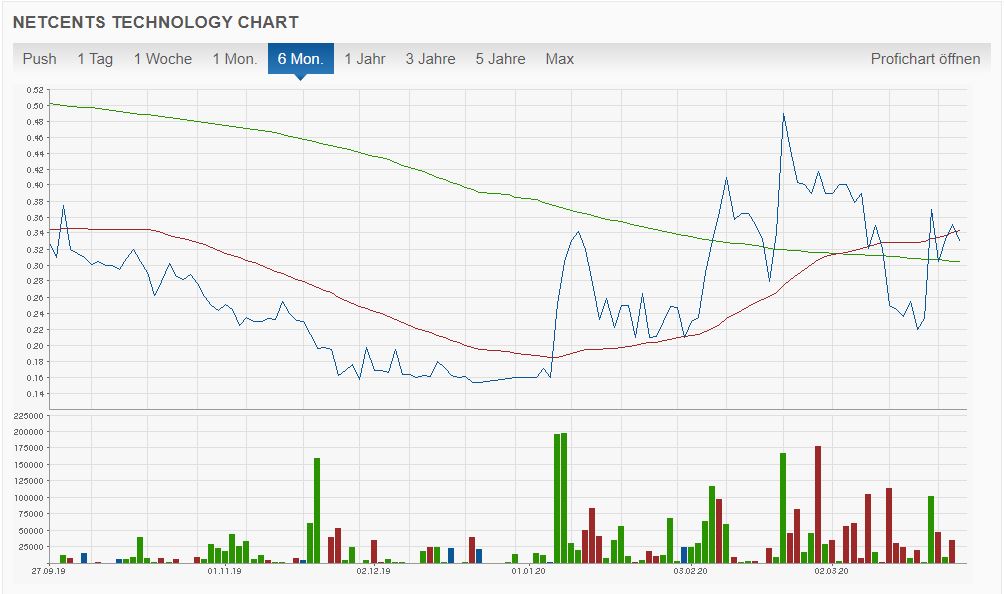Click the 25000 volume axis label
The width and height of the screenshot is (1004, 594).
pos(30,547)
